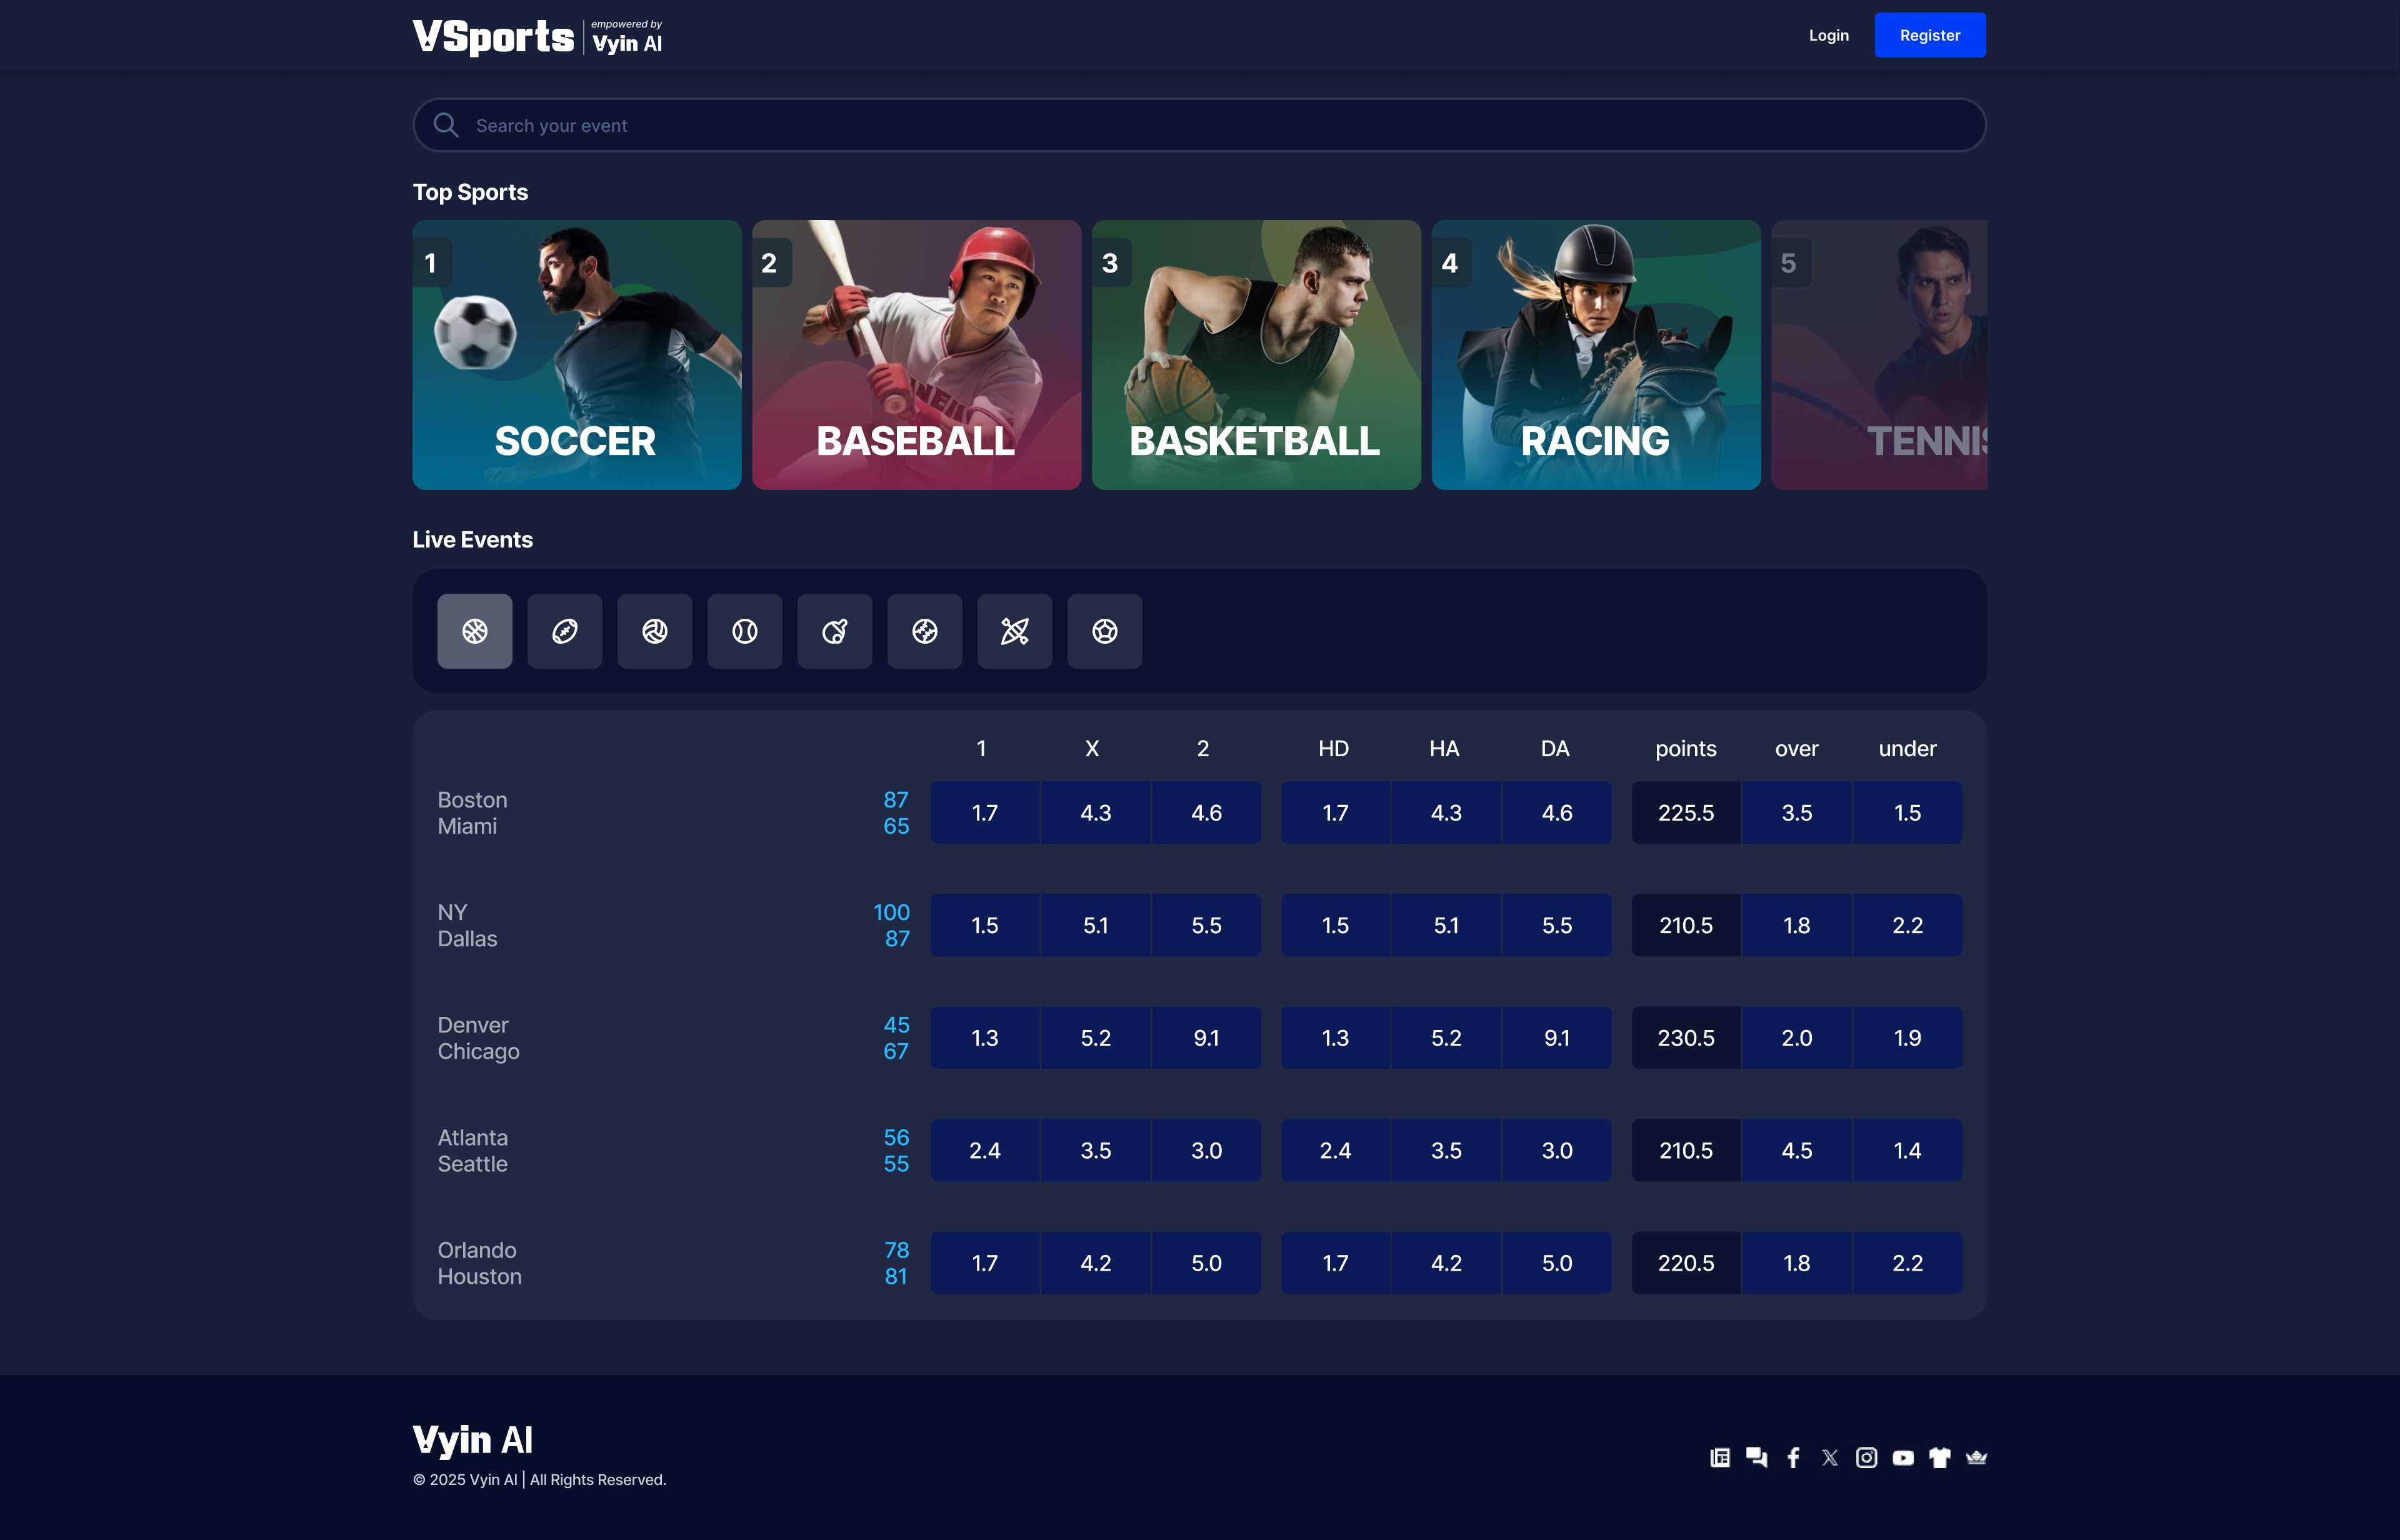Pick Boston–Miami under odds 1.5
This screenshot has width=2400, height=1540.
click(1908, 813)
